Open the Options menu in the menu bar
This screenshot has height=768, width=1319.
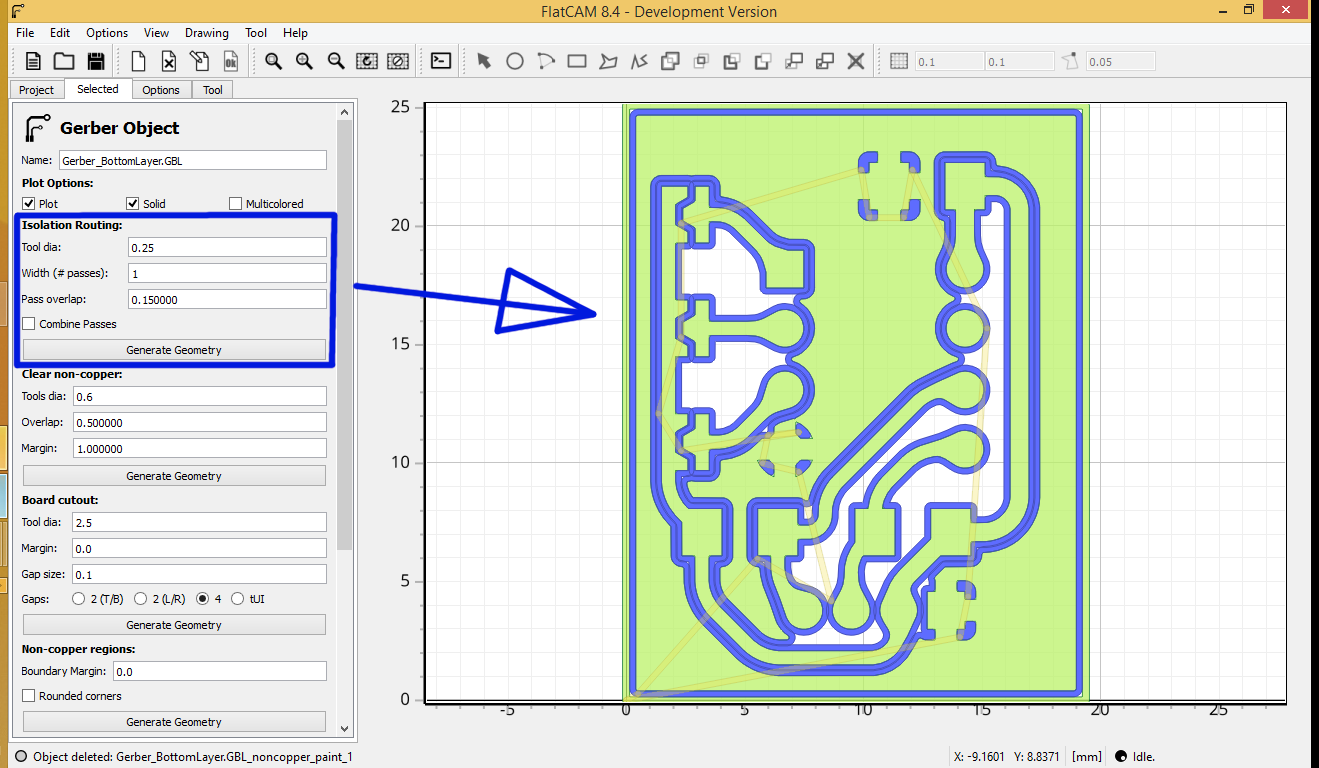[x=107, y=33]
